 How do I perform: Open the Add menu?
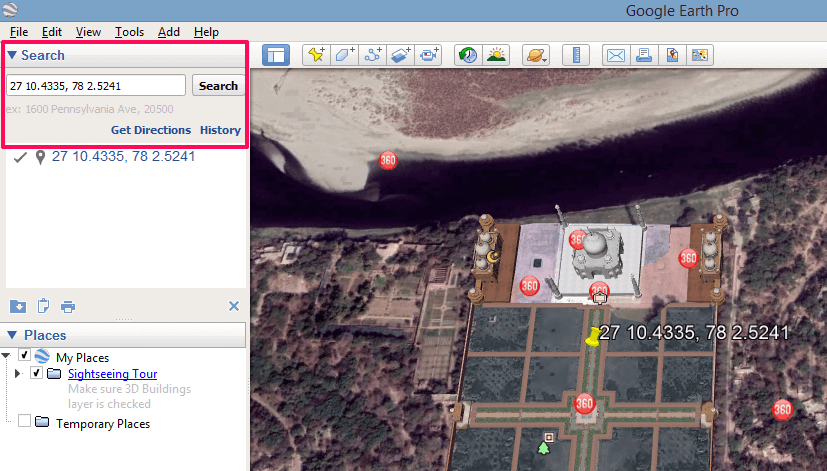pos(169,32)
